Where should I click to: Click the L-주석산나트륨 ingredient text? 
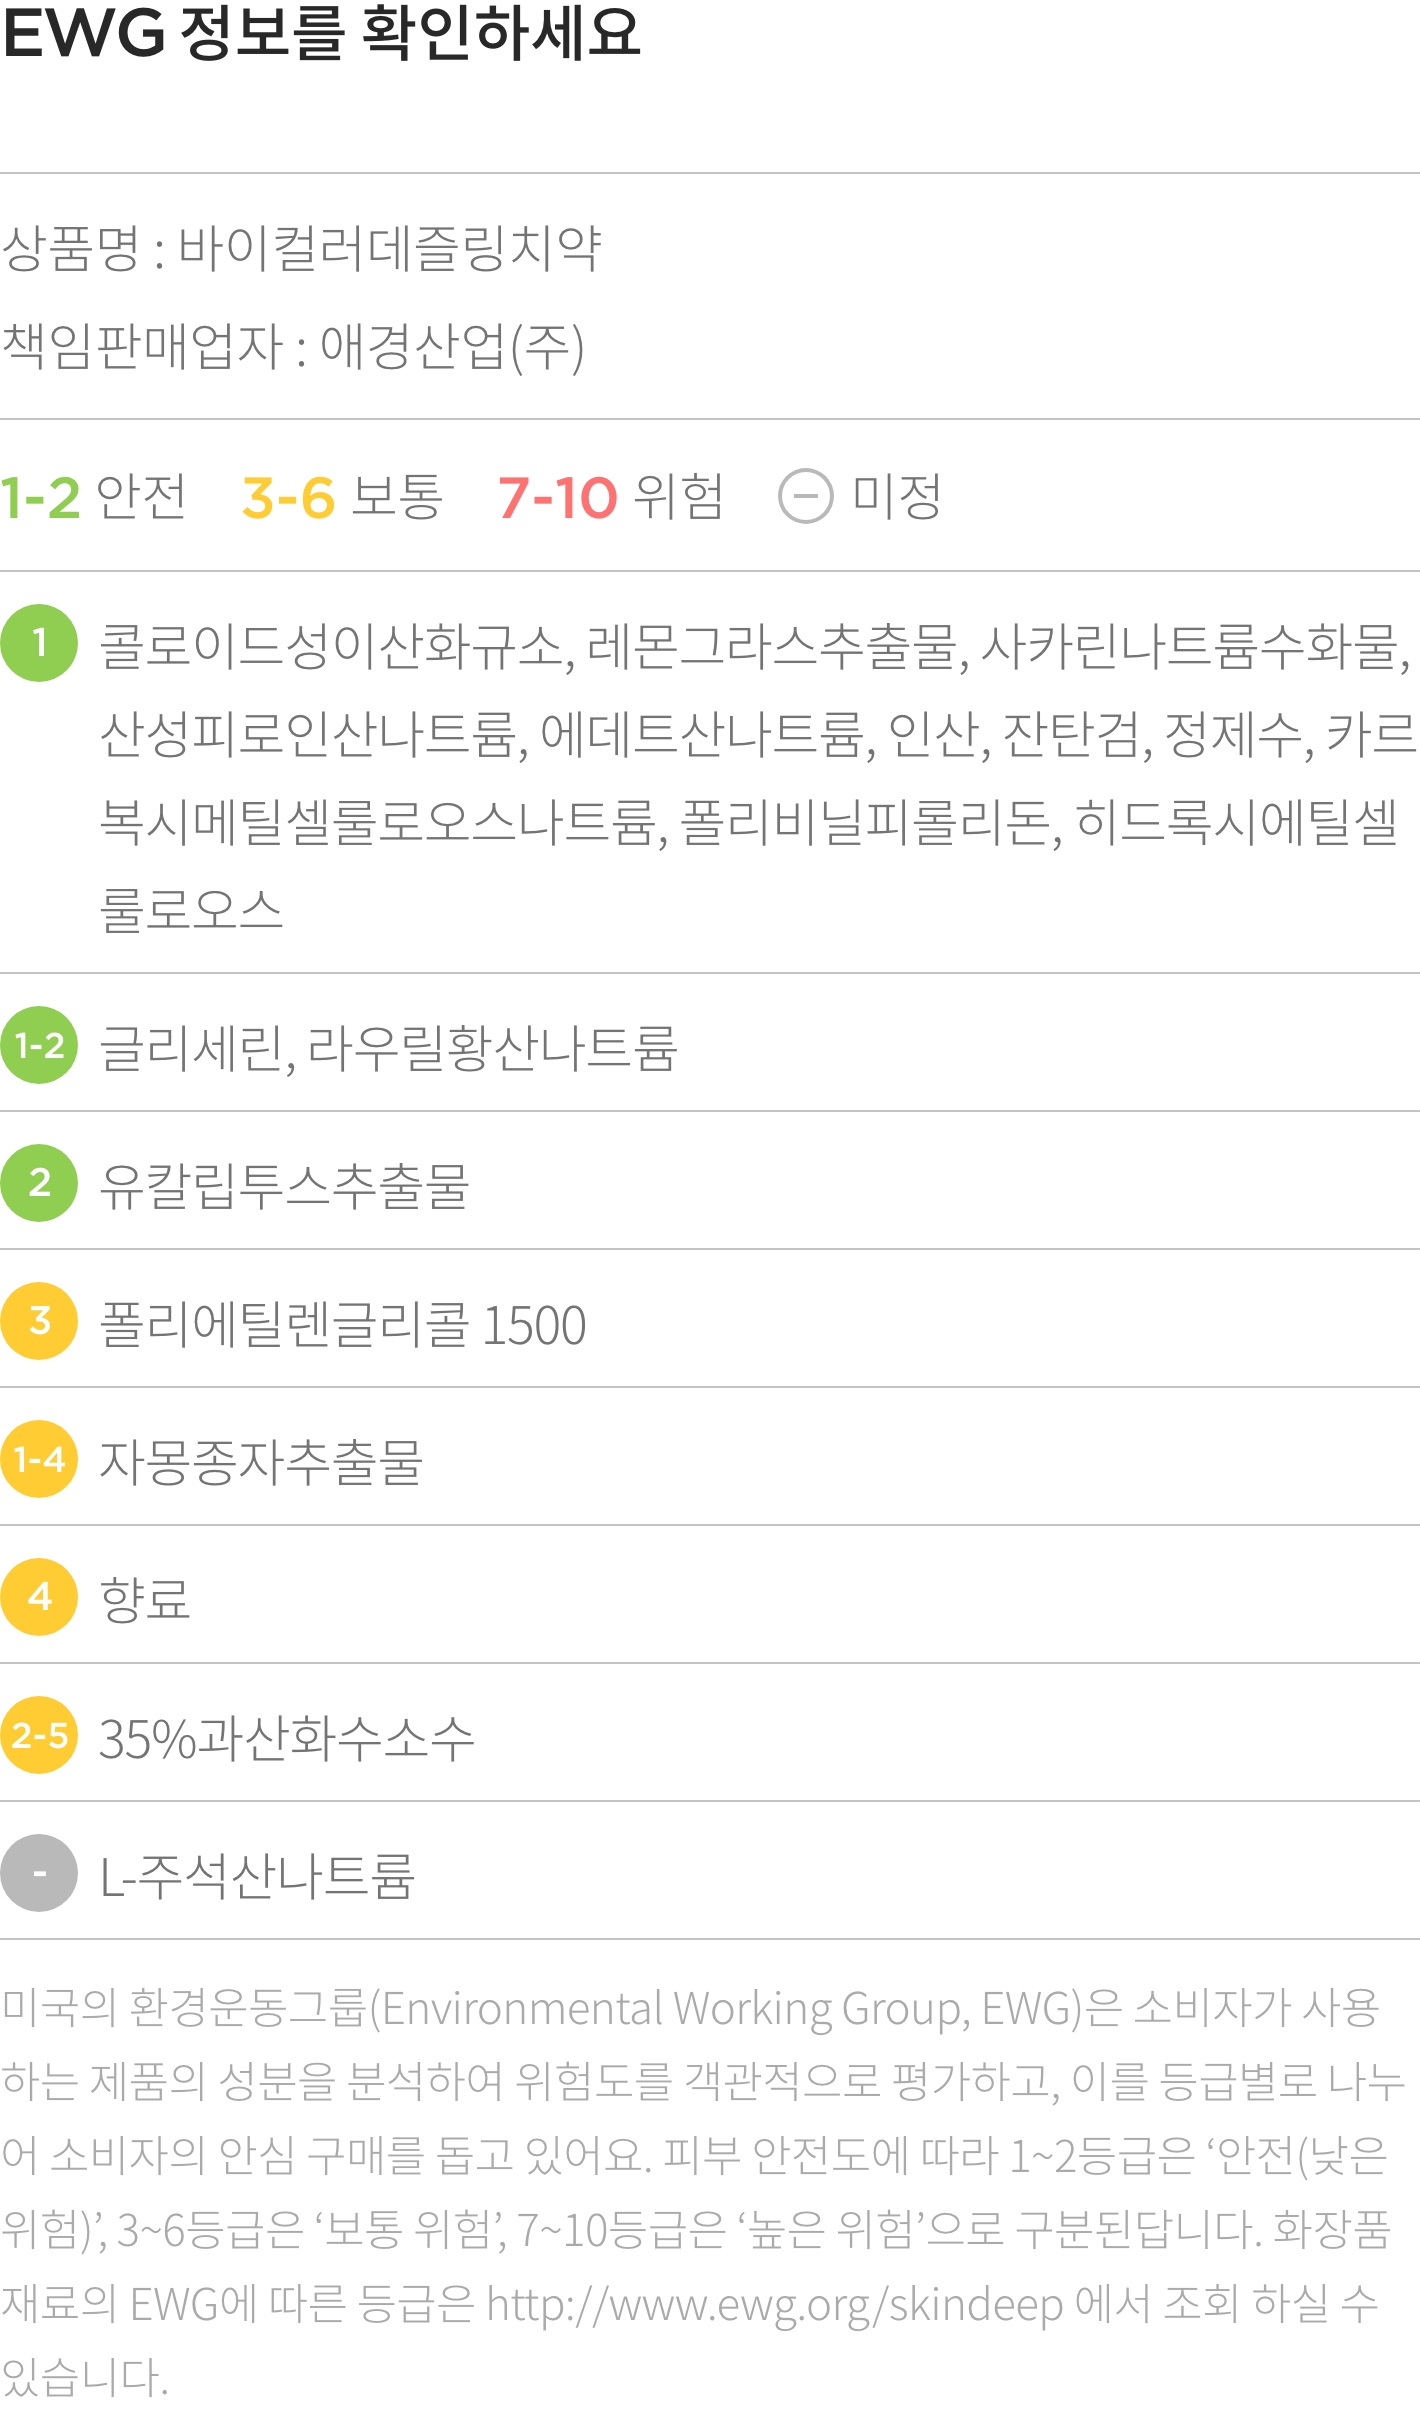click(257, 1876)
